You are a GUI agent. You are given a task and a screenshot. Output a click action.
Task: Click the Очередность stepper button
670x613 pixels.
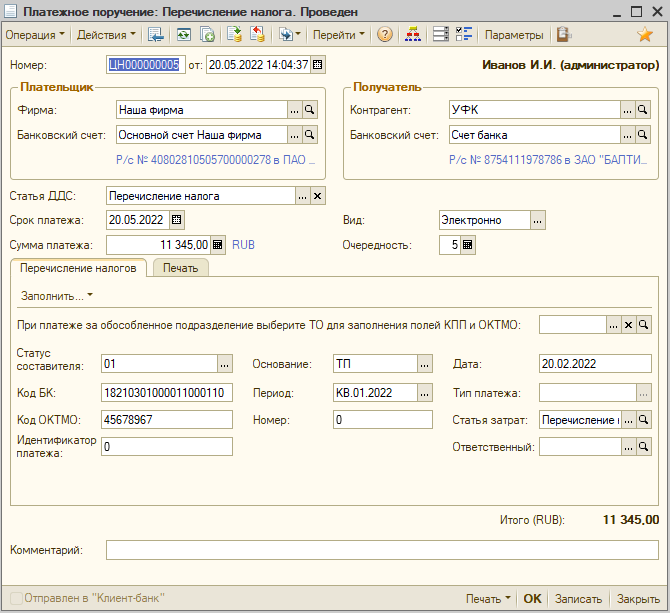[468, 245]
